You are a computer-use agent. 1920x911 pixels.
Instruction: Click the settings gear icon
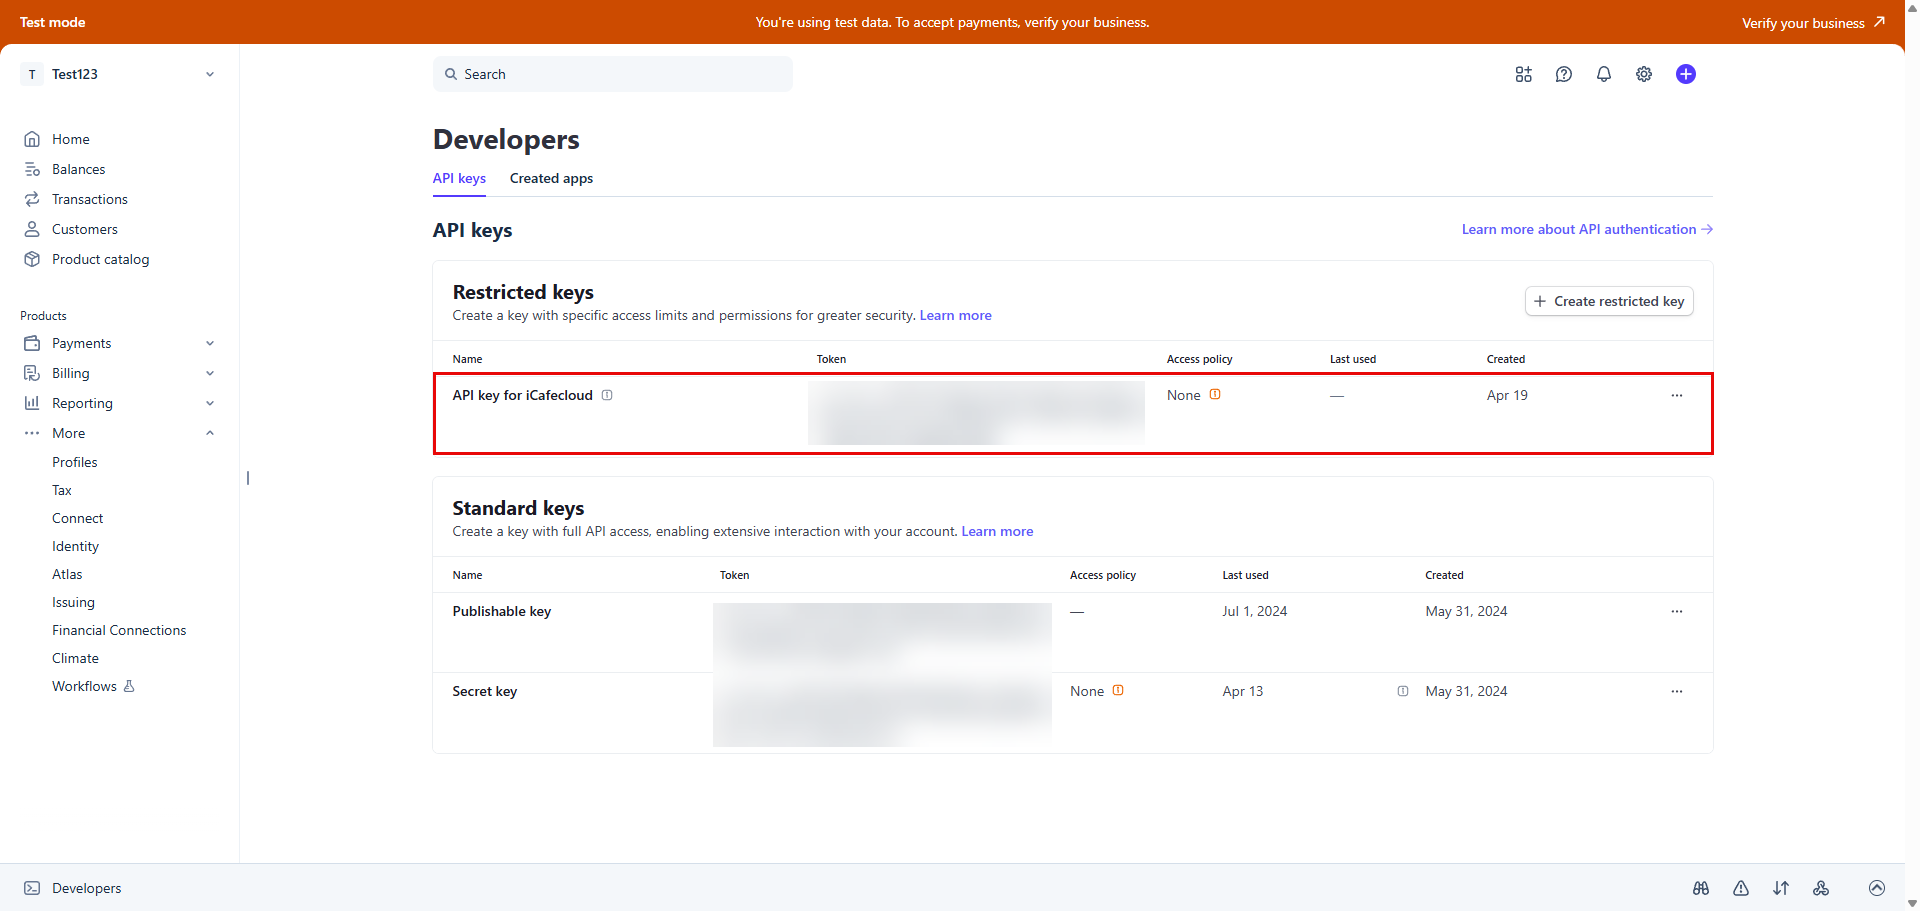click(1644, 74)
